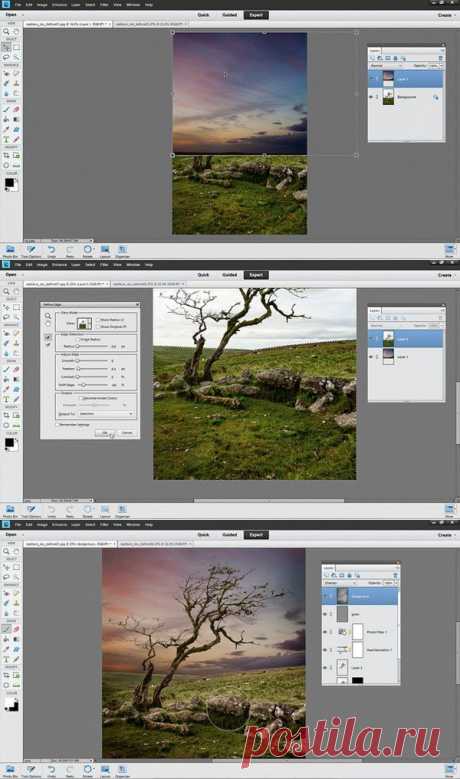Image resolution: width=460 pixels, height=779 pixels.
Task: Select Quick Selection tool in sky-transform window
Action: (x=16, y=57)
